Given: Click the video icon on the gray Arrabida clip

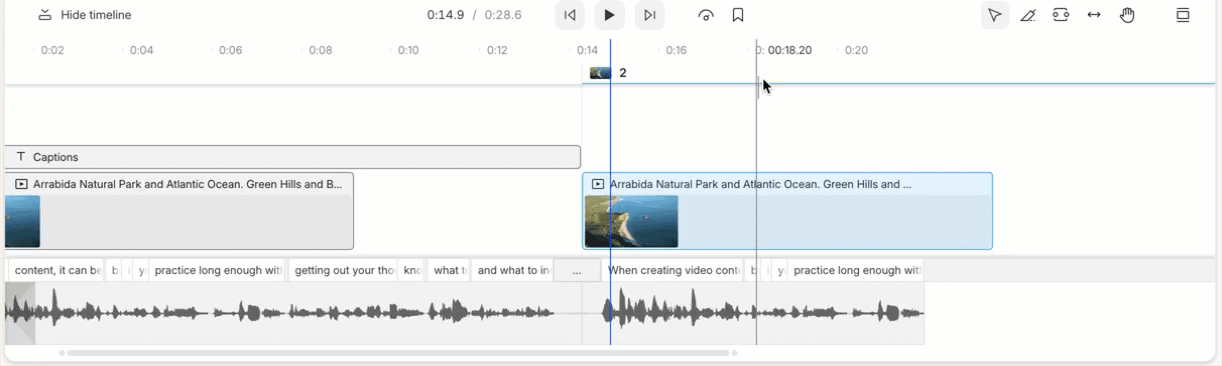Looking at the screenshot, I should point(21,184).
